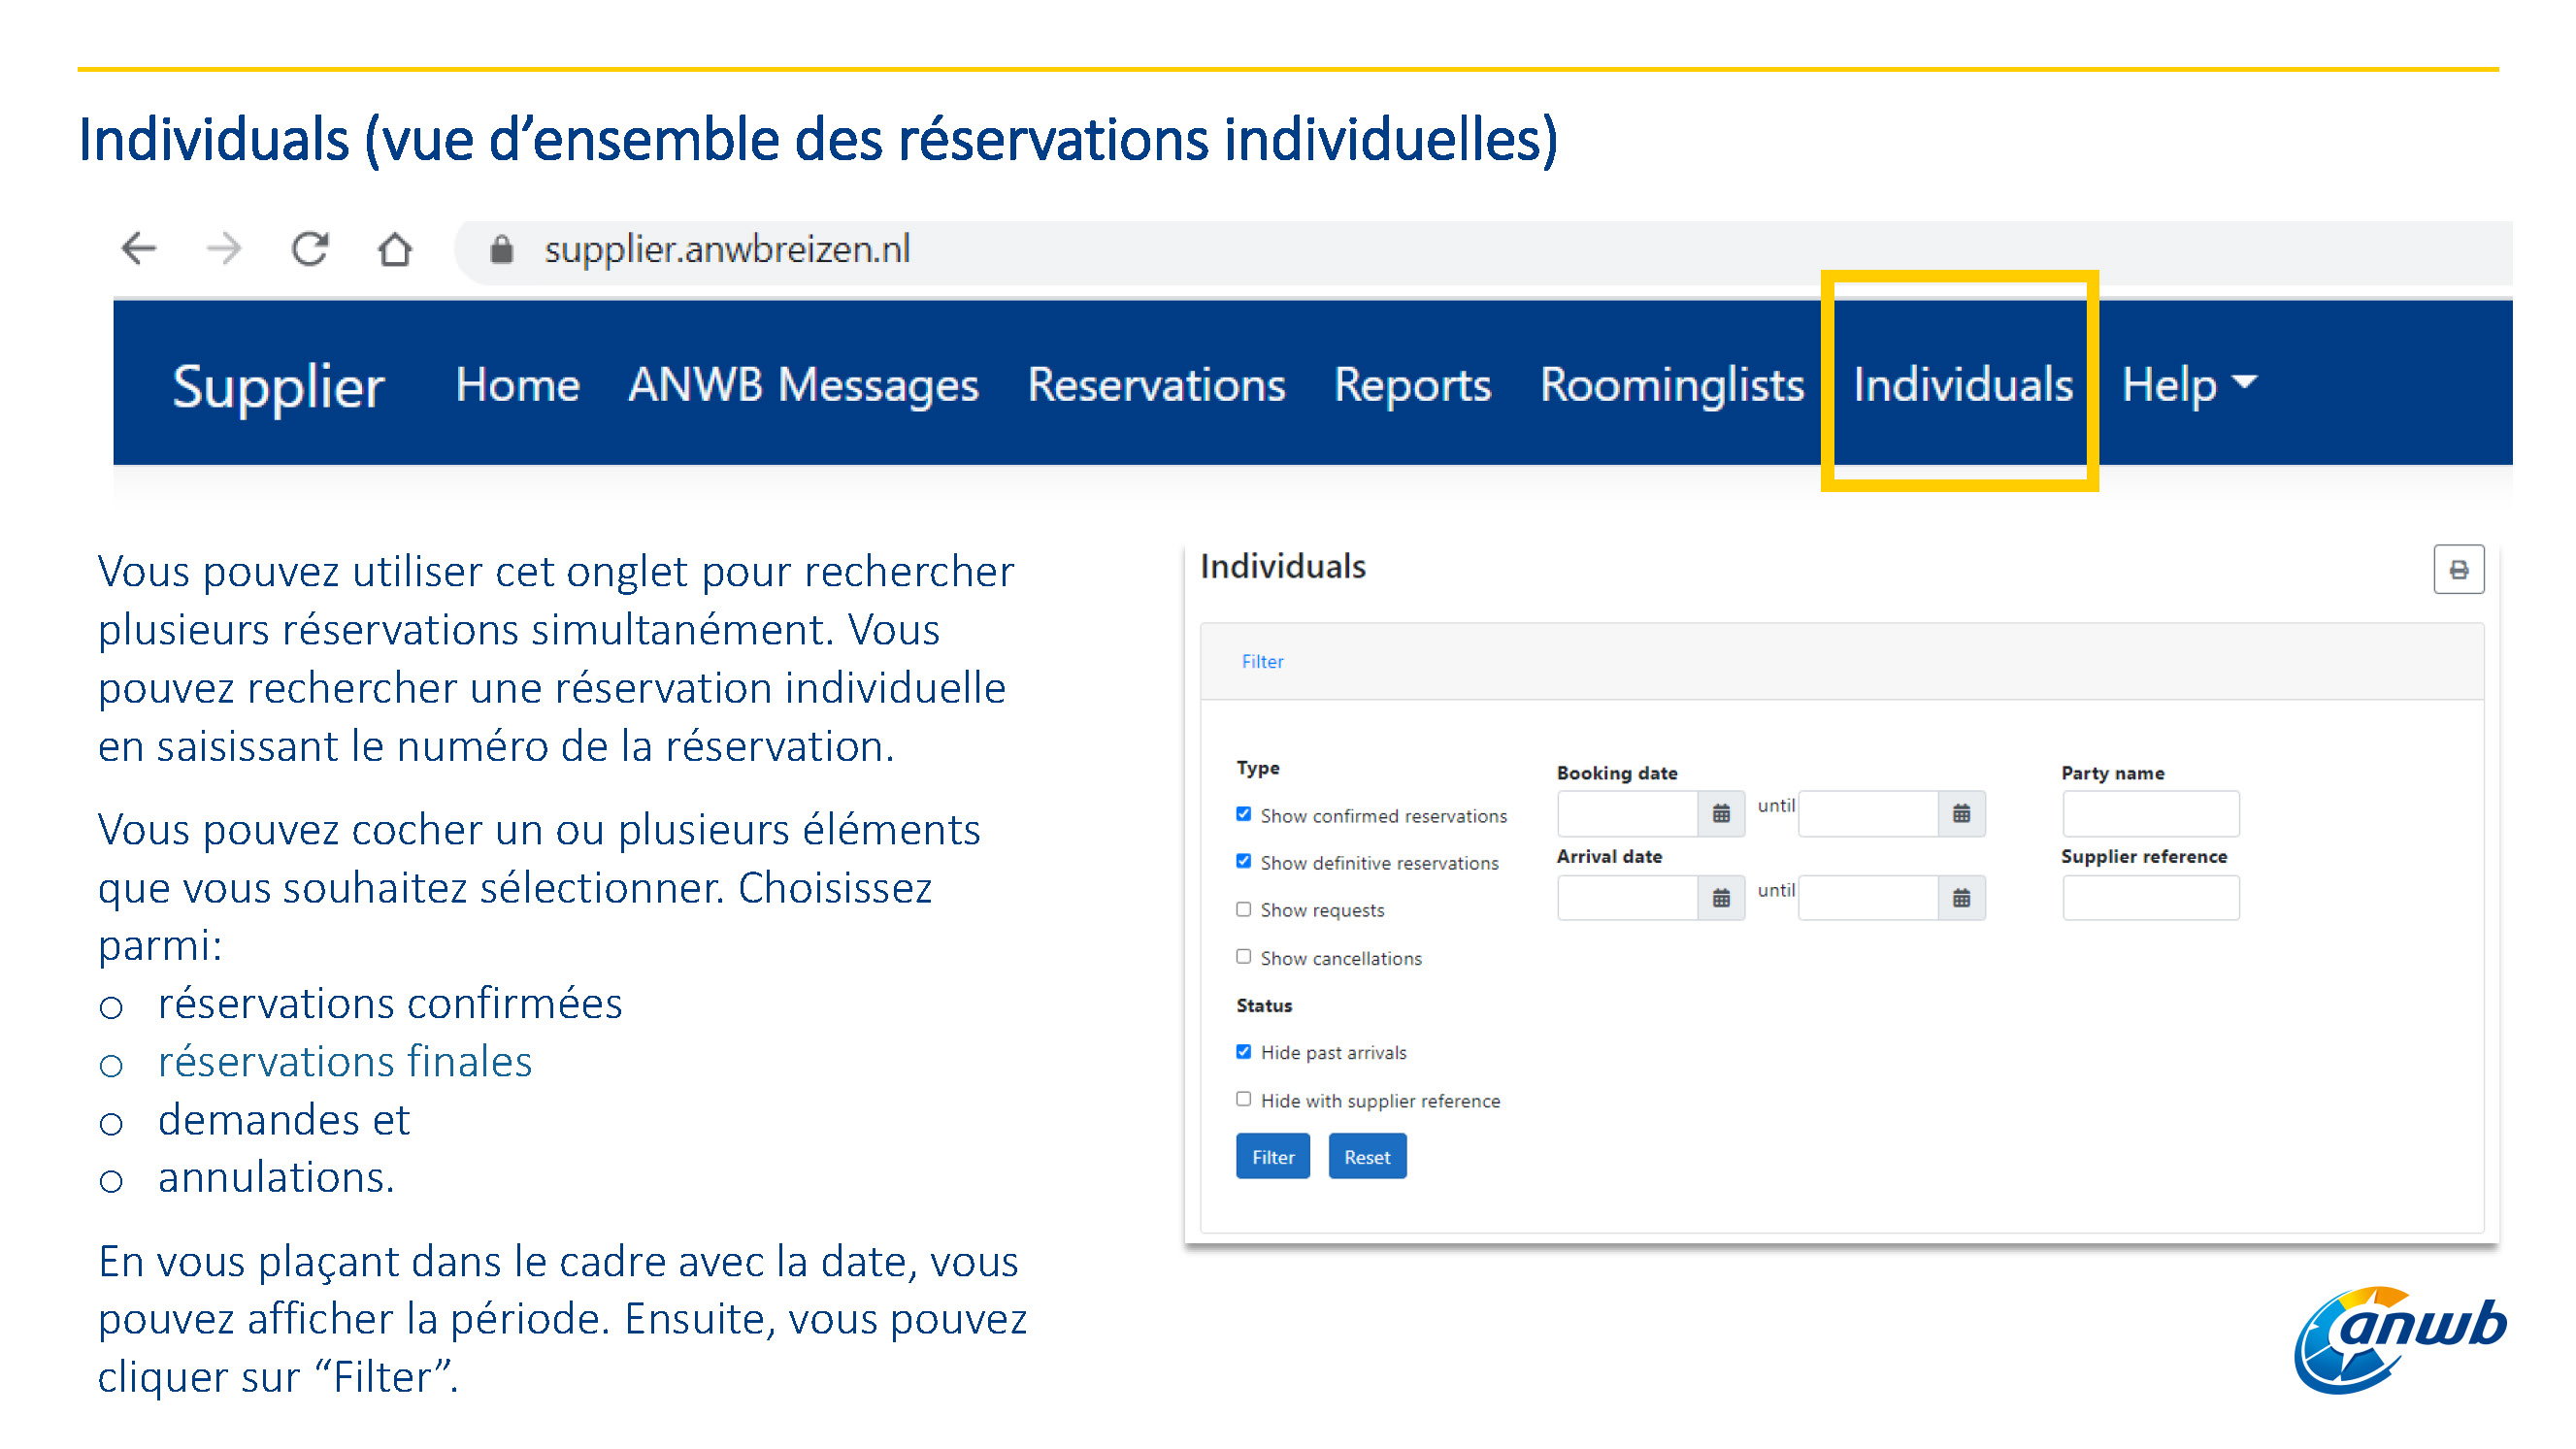Click the ANWB logo

(x=2400, y=1341)
